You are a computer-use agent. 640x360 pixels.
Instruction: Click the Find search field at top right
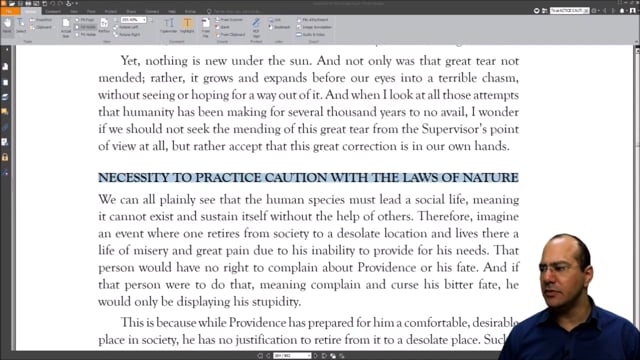pos(569,11)
